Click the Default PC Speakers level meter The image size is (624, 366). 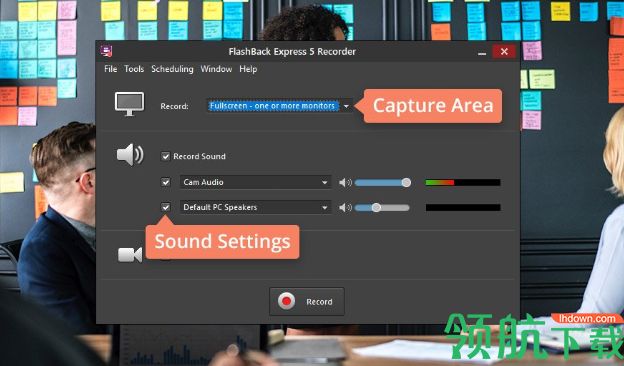(463, 208)
